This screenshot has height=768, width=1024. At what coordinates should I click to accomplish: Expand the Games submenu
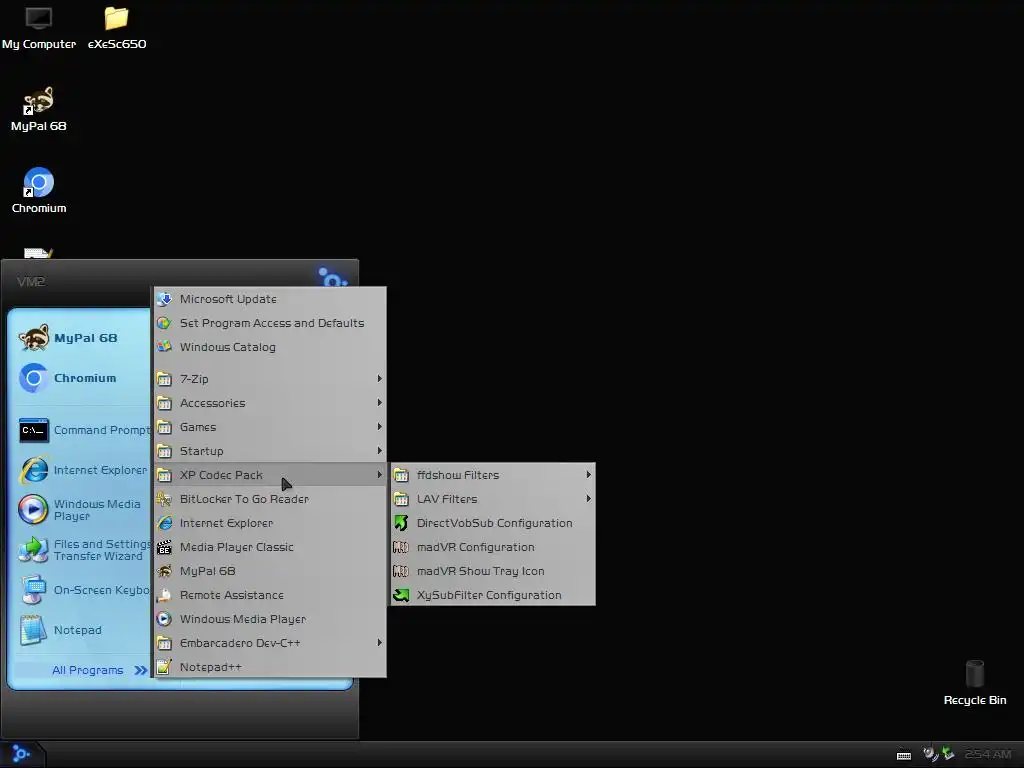[x=270, y=427]
